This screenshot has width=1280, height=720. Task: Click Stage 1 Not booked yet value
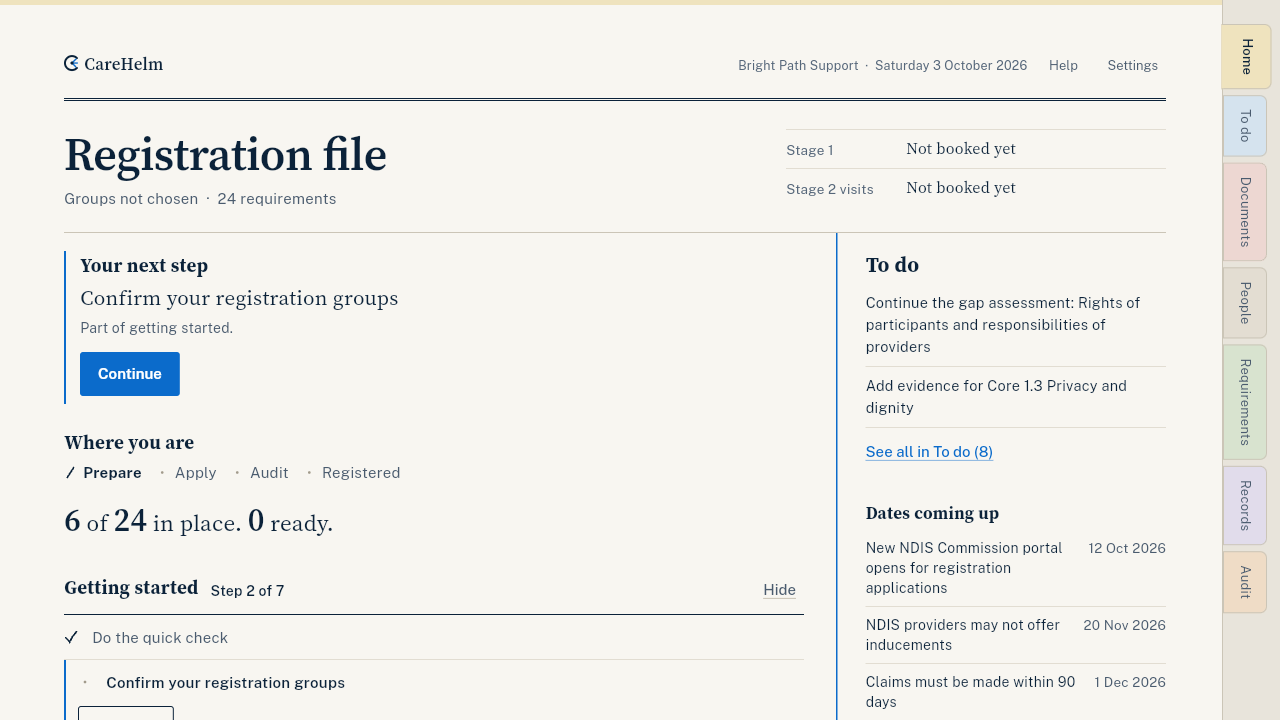pyautogui.click(x=961, y=149)
